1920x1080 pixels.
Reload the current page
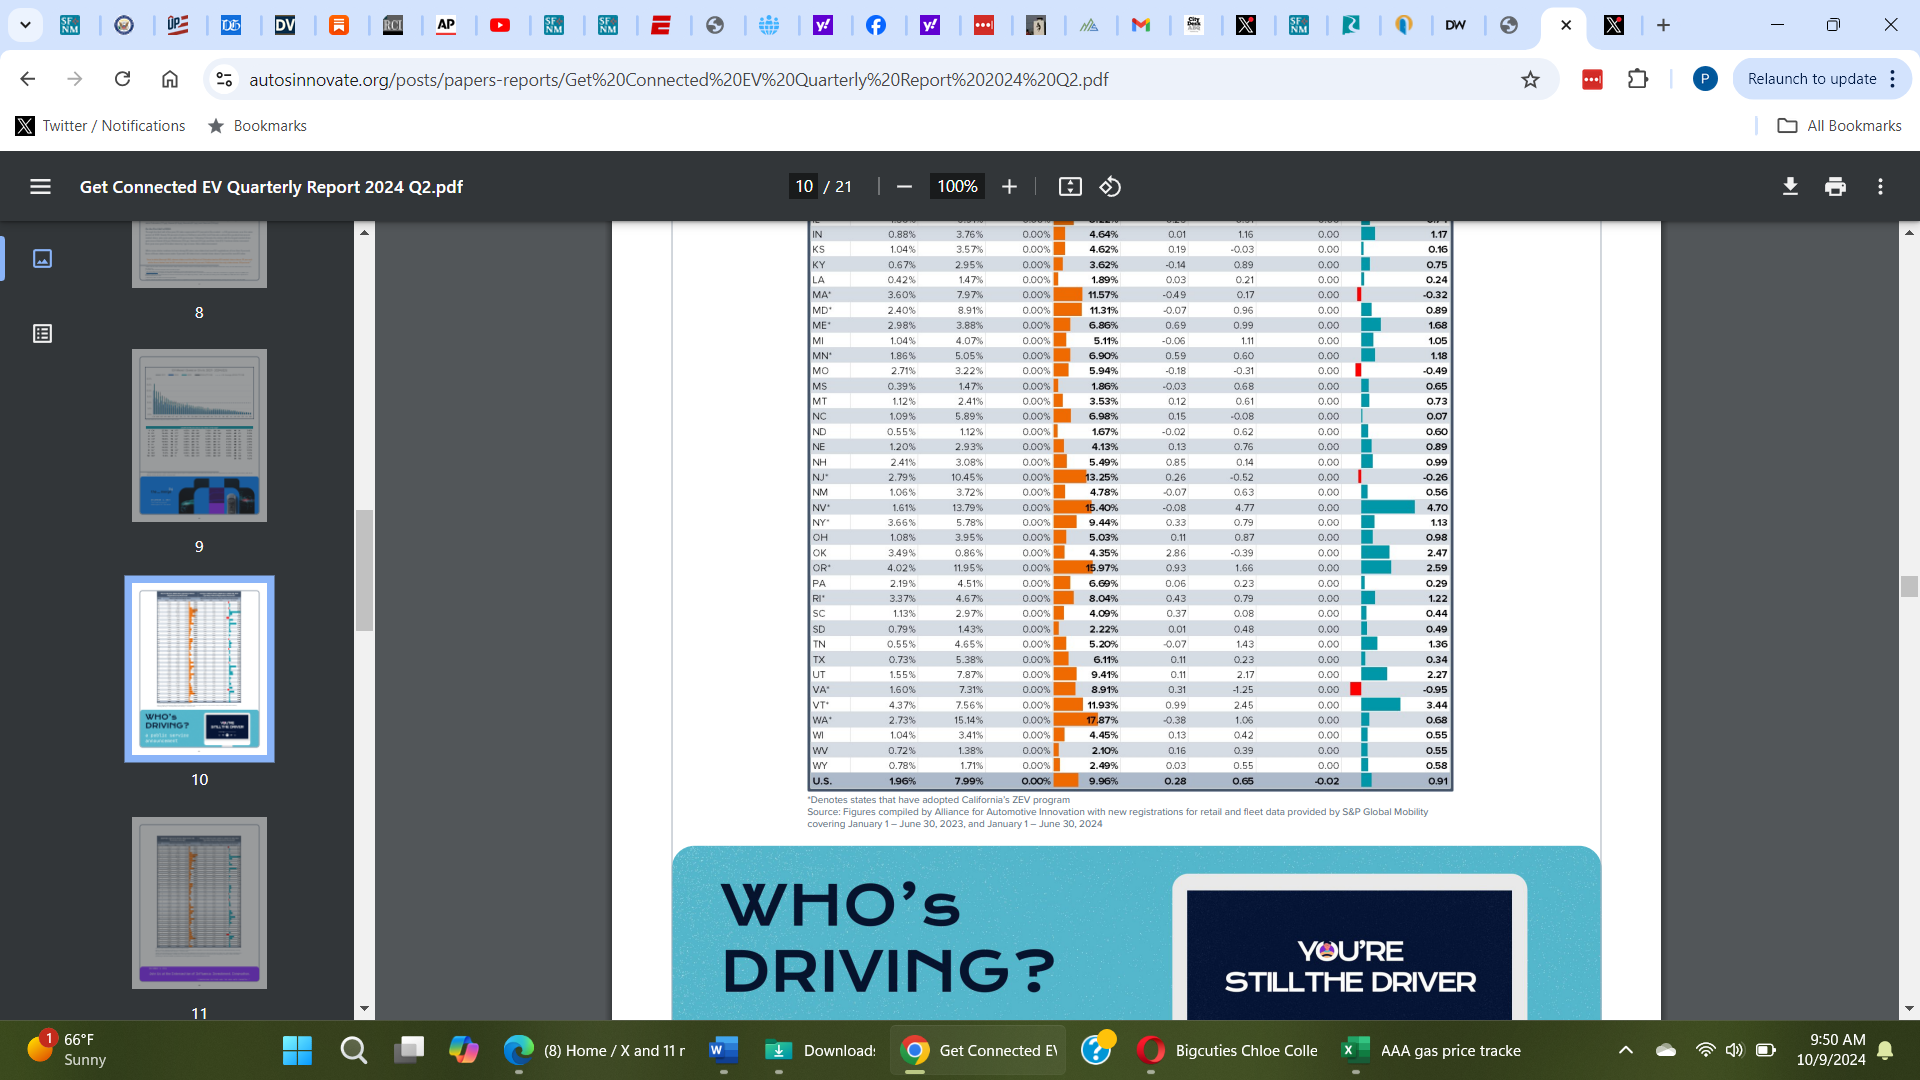tap(122, 79)
